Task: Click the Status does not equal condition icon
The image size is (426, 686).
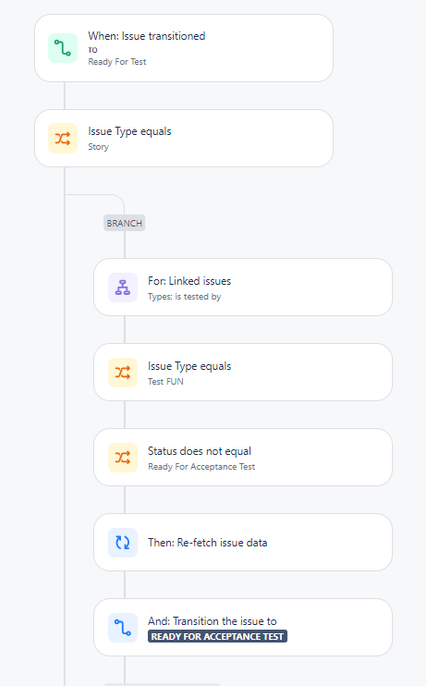Action: coord(122,458)
